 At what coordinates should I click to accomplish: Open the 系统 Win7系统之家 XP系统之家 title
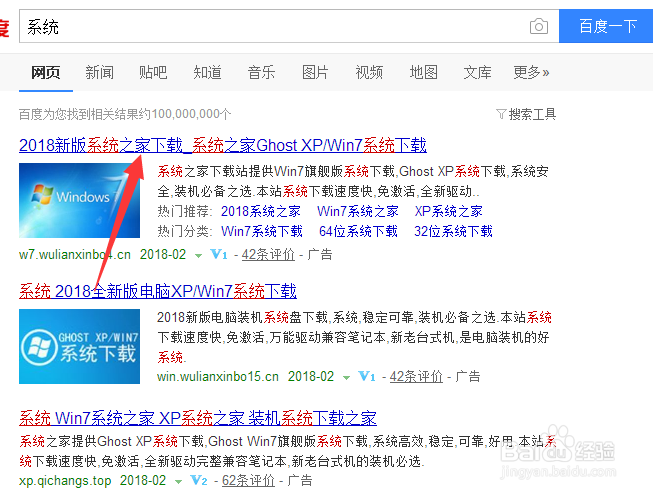point(198,418)
